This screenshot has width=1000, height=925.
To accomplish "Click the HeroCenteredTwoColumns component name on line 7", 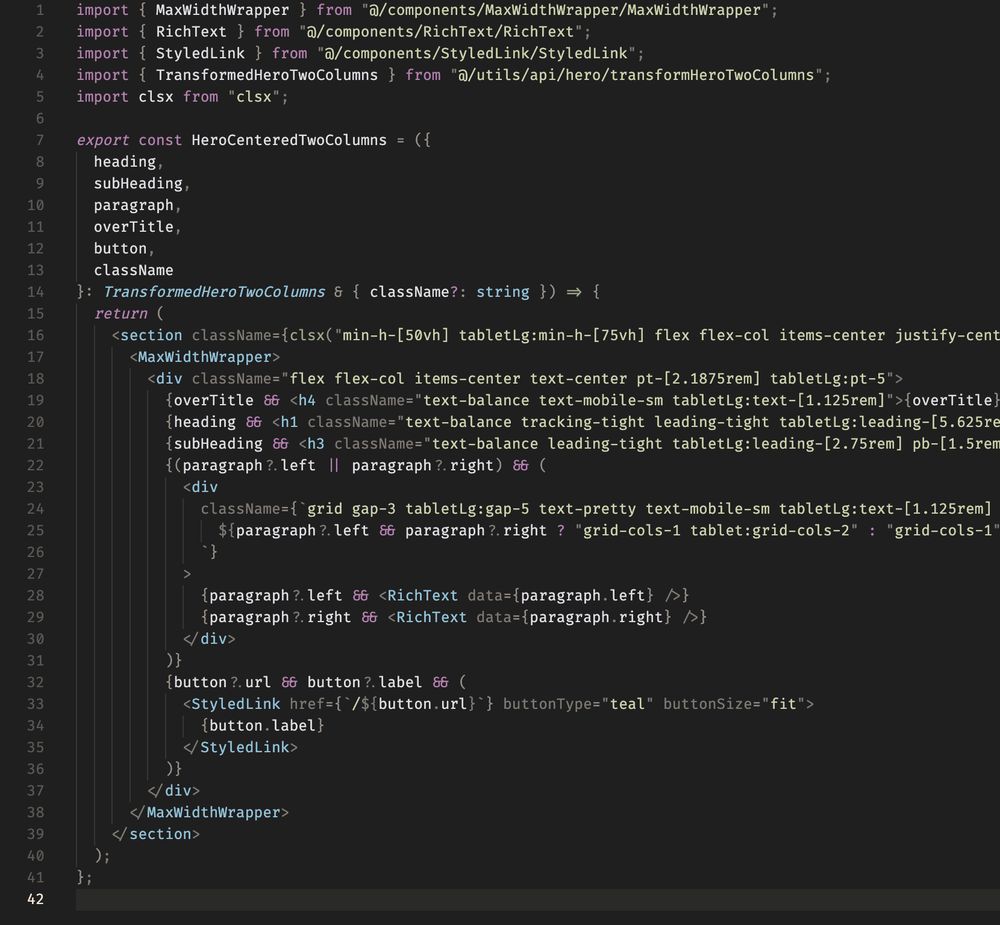I will click(289, 140).
